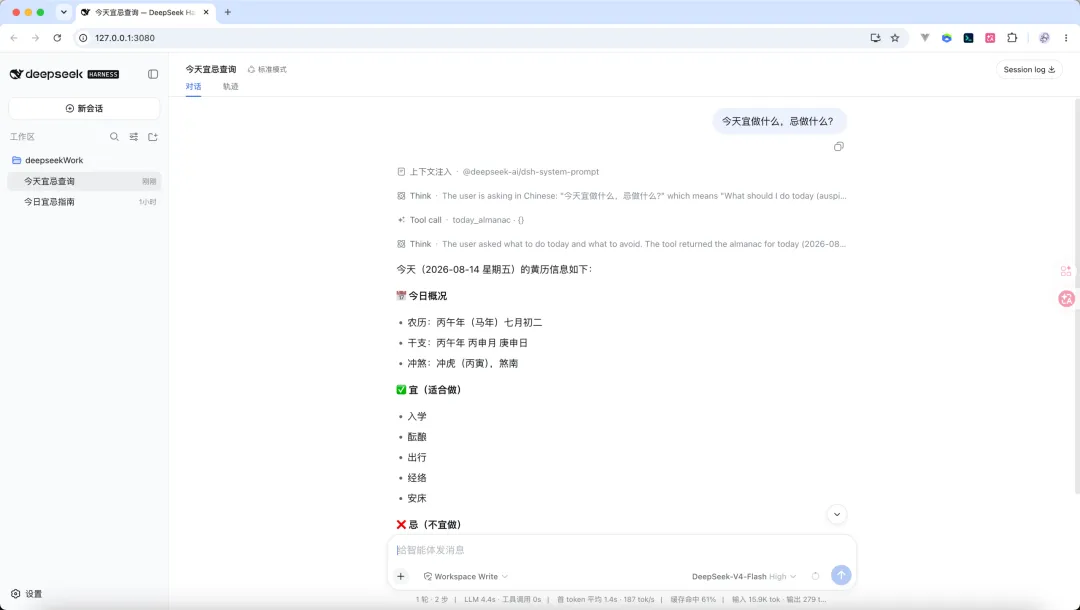Send the message with arrow button
The height and width of the screenshot is (610, 1080).
pyautogui.click(x=841, y=576)
